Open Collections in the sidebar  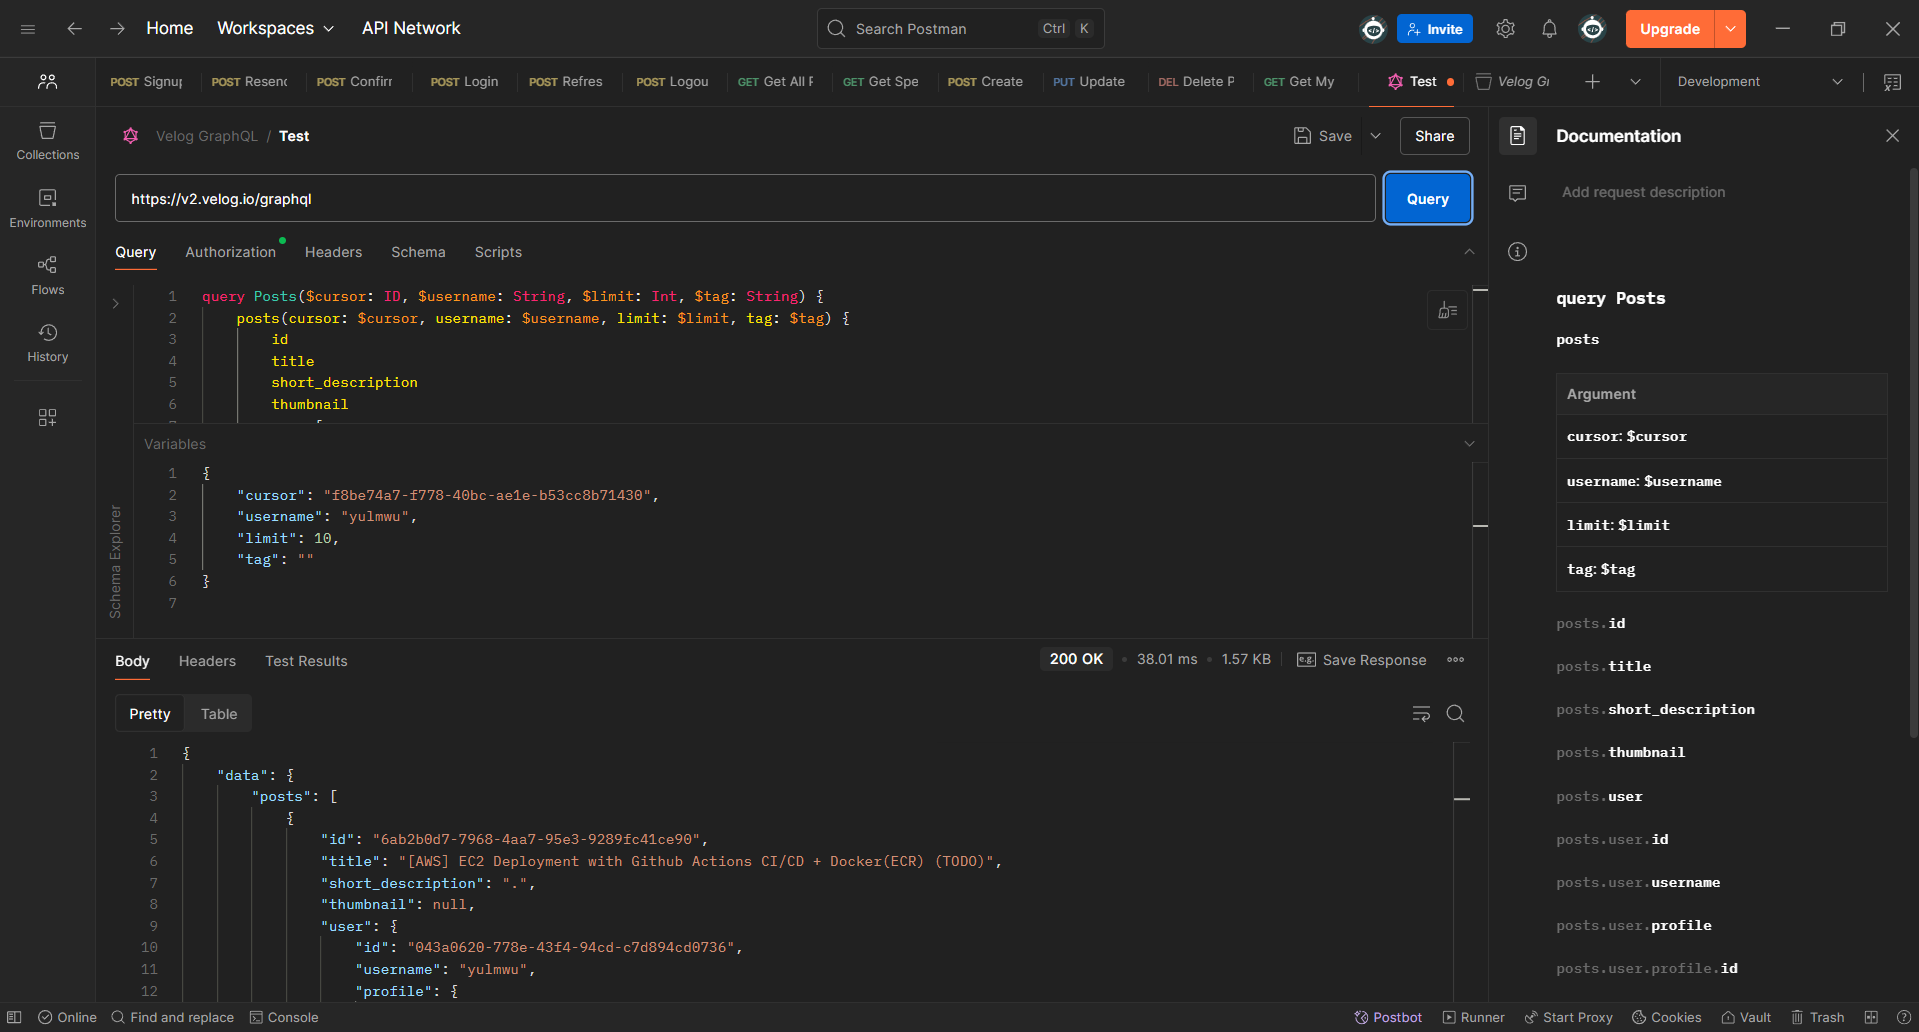click(x=47, y=141)
